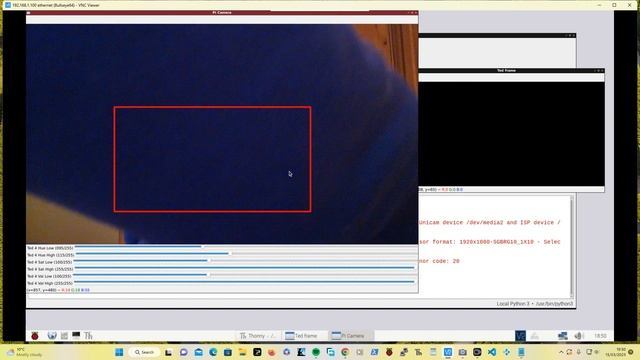Image resolution: width=640 pixels, height=360 pixels.
Task: Open the Terminal icon on the Pi panel
Action: point(76,336)
